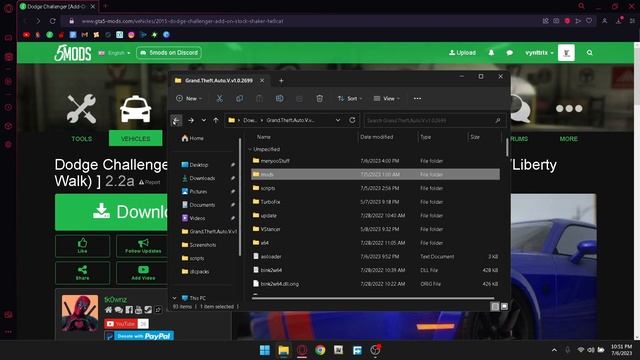Click the Share icon in File Explorer toolbar
The width and height of the screenshot is (640, 360).
pos(299,98)
